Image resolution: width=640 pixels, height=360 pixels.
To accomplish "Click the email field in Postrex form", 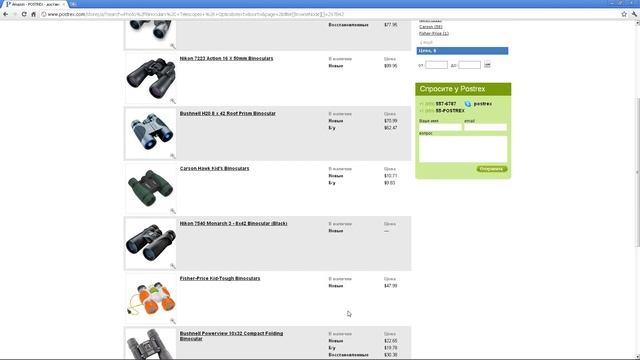I will tap(485, 127).
